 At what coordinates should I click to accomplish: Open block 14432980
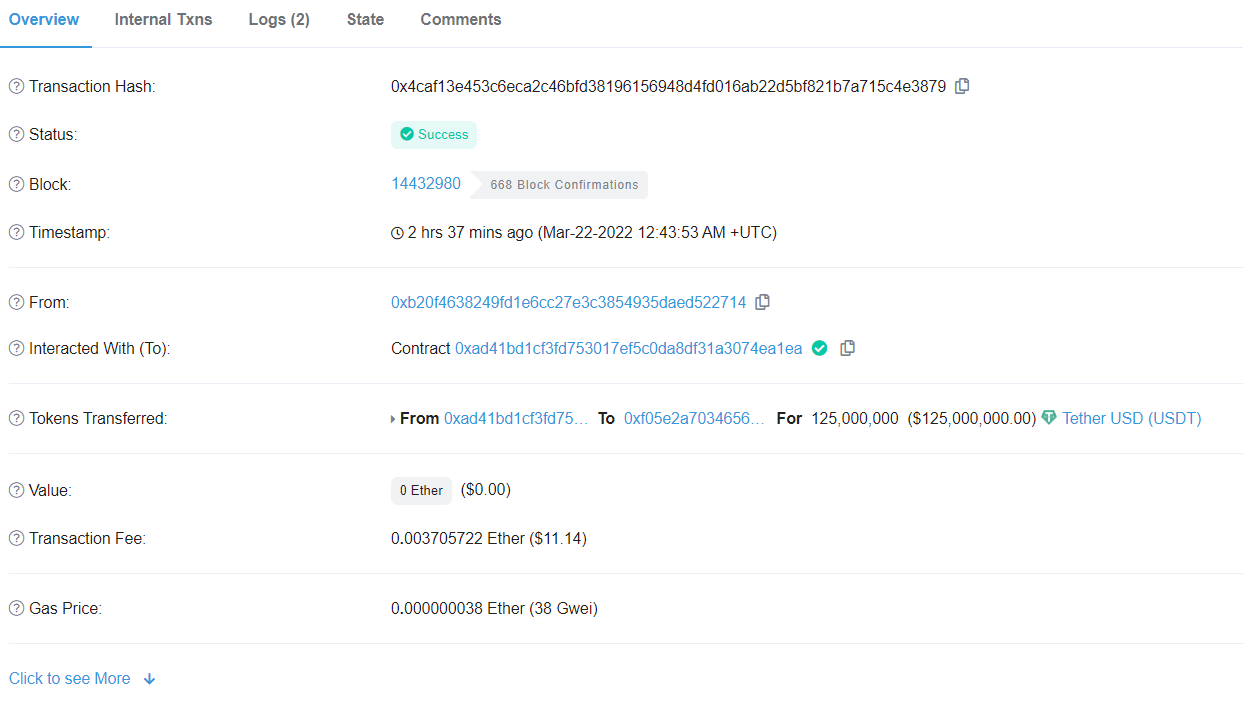click(x=427, y=183)
